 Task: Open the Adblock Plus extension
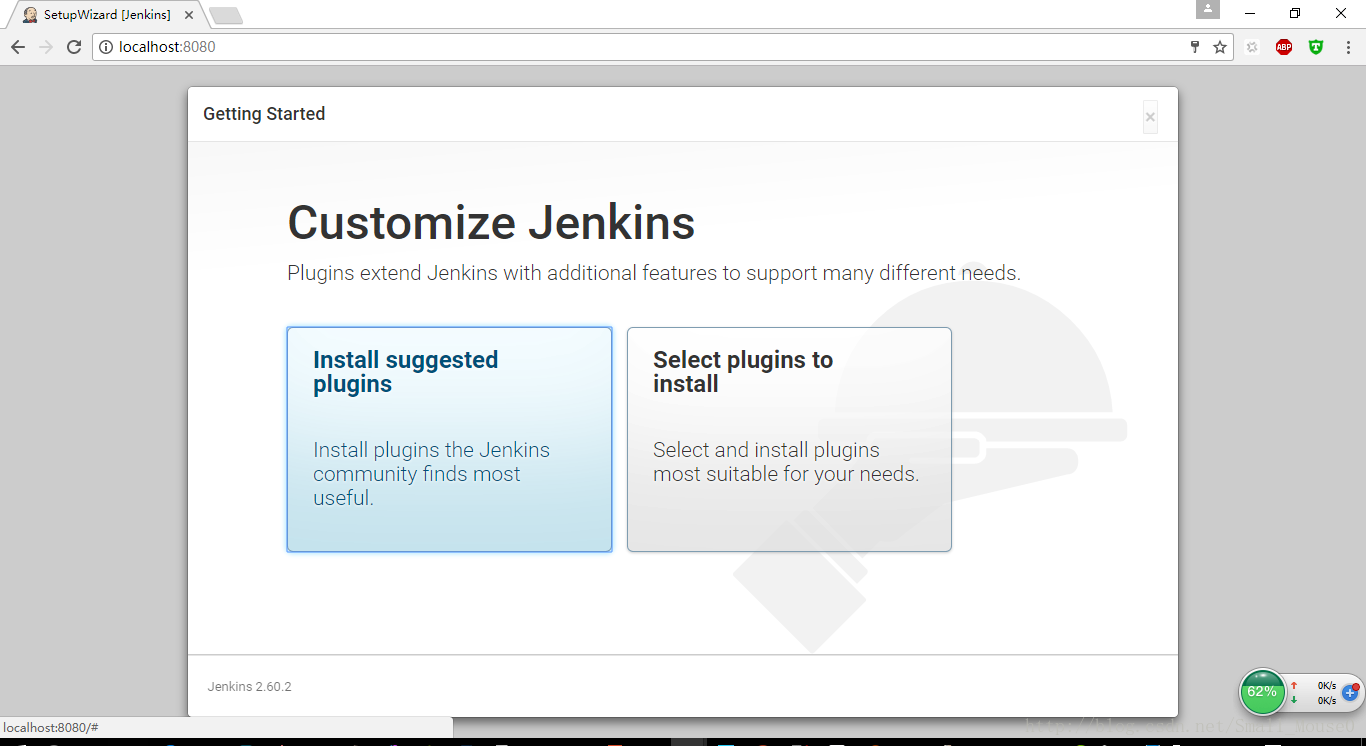pyautogui.click(x=1284, y=47)
